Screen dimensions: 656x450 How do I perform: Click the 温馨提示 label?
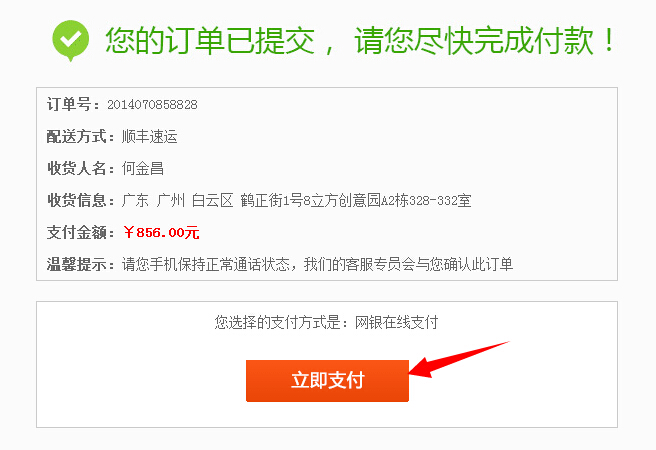80,264
